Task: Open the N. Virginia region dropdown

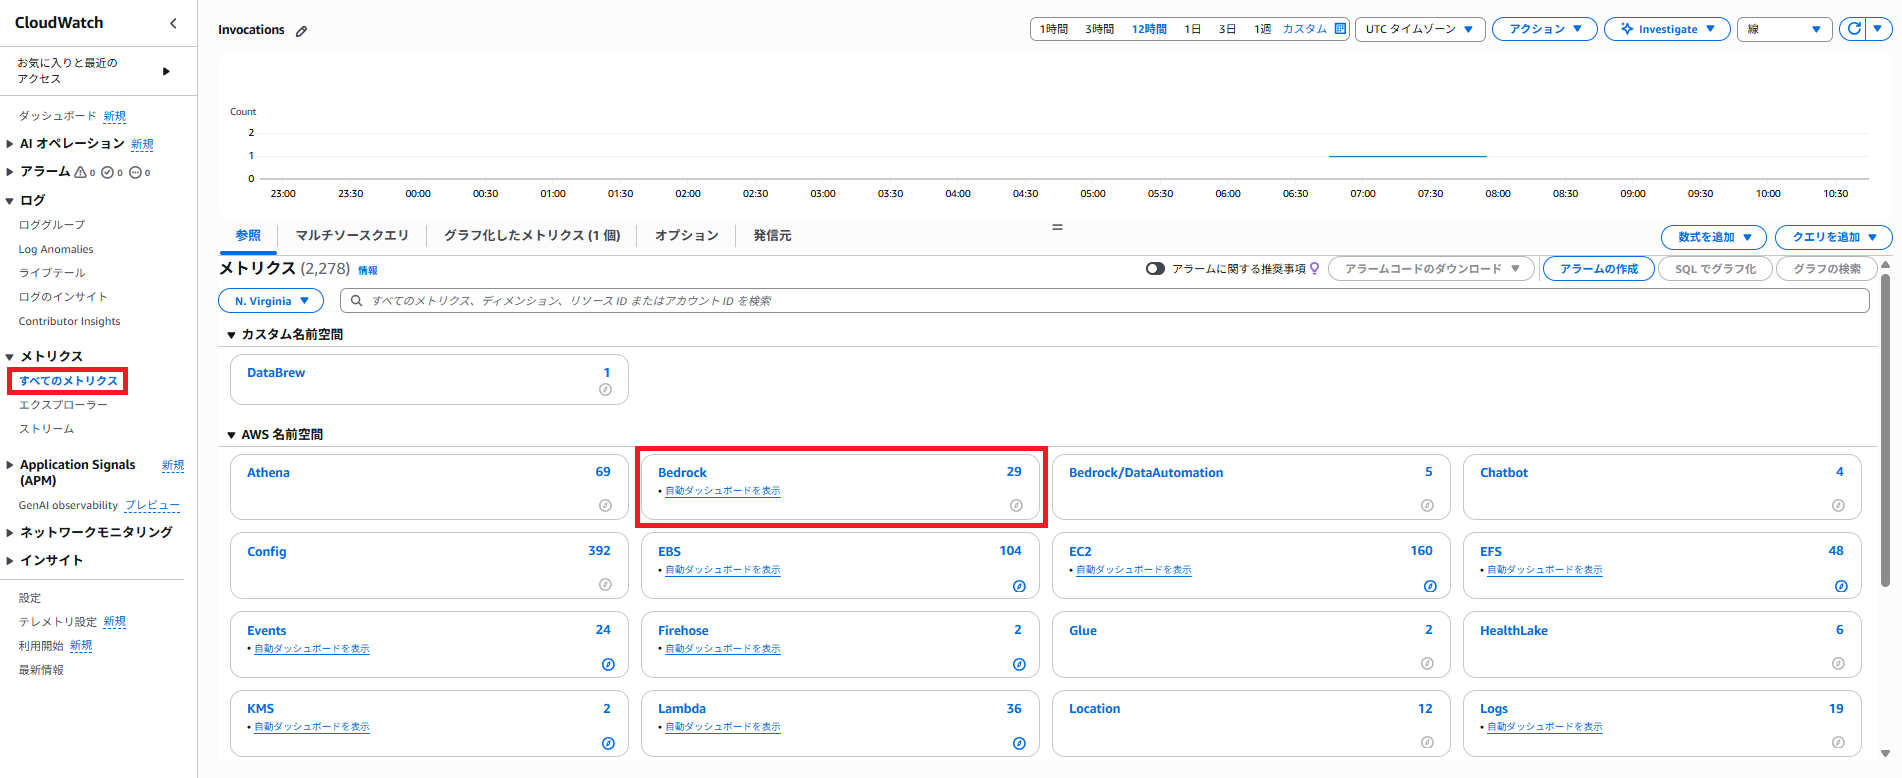Action: pos(271,301)
